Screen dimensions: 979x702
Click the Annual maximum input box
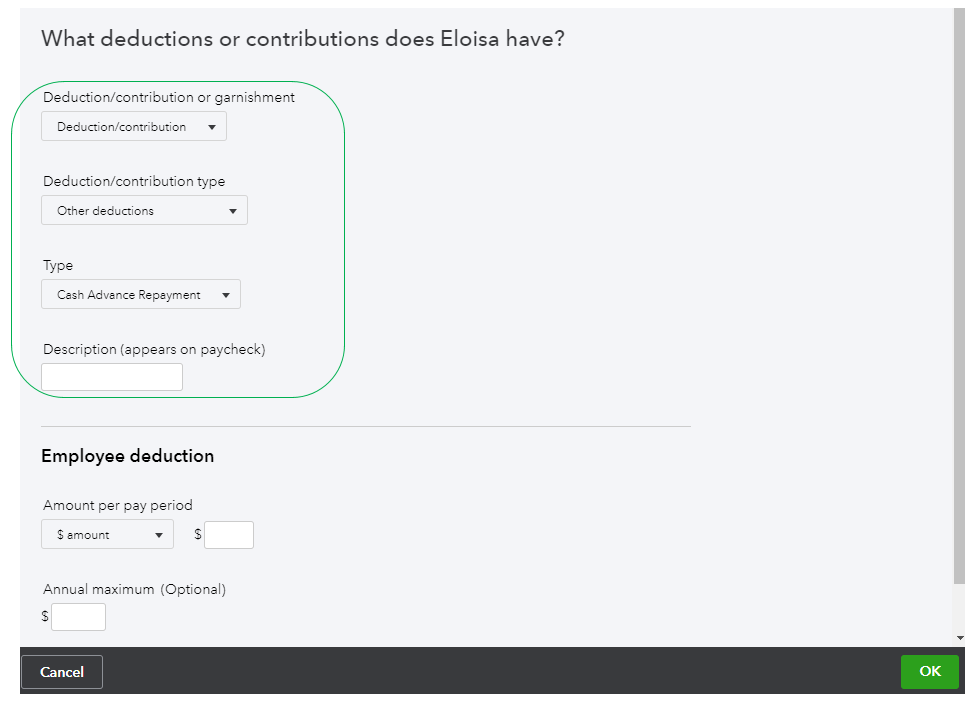(78, 617)
